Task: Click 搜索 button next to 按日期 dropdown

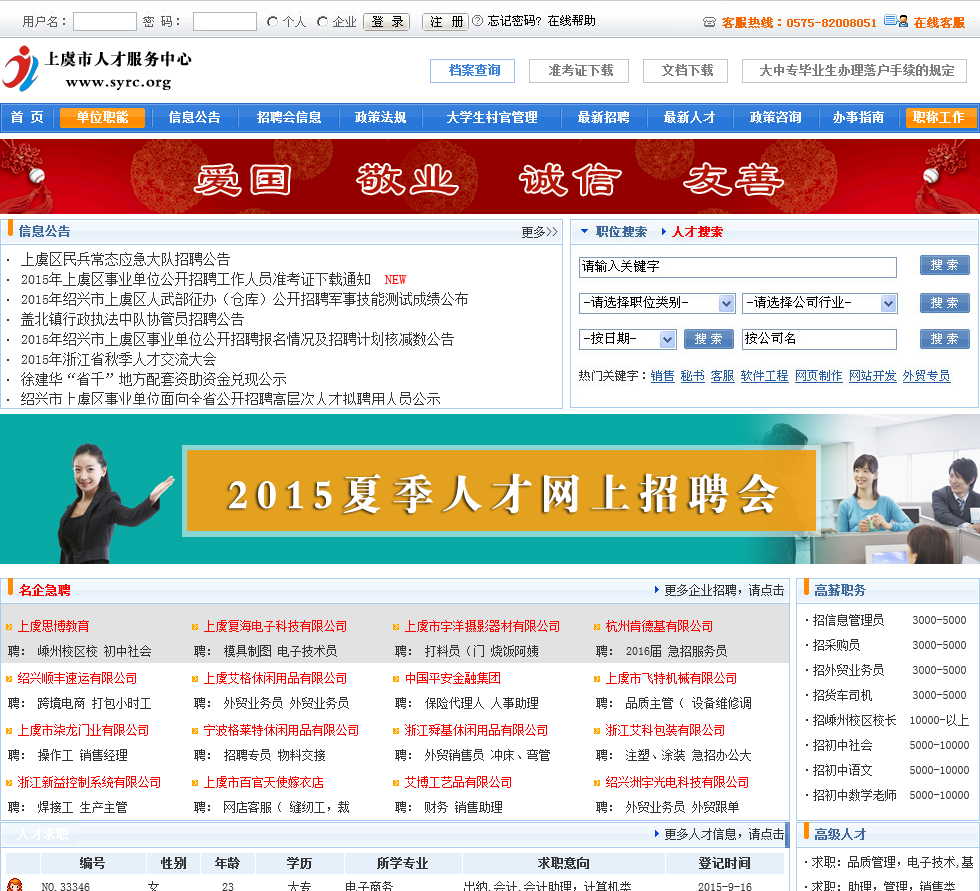Action: pos(709,339)
